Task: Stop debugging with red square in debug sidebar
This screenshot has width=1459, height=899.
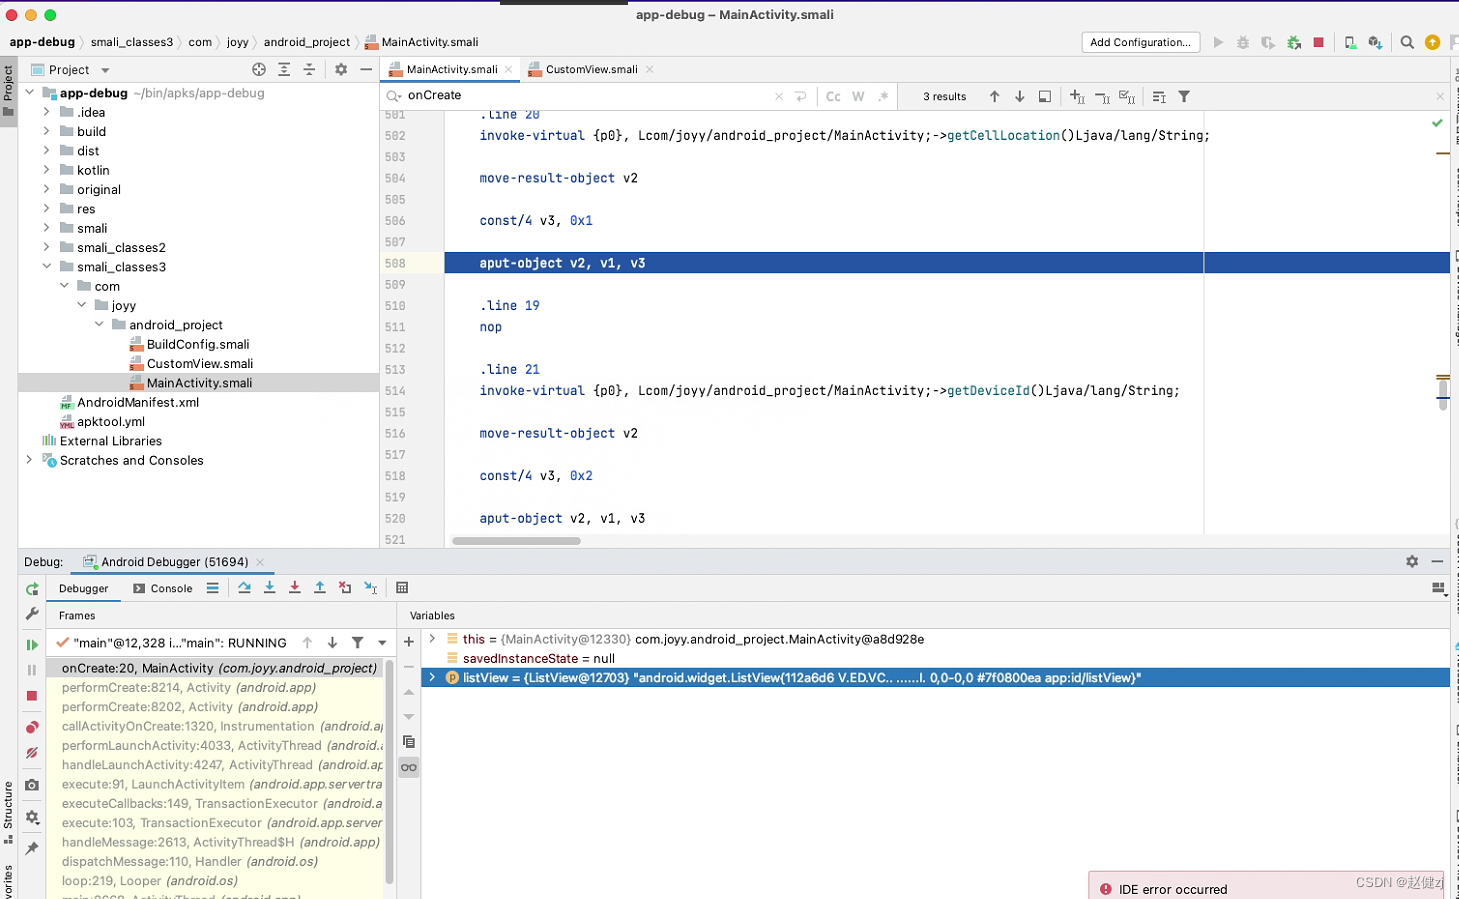Action: pos(32,695)
